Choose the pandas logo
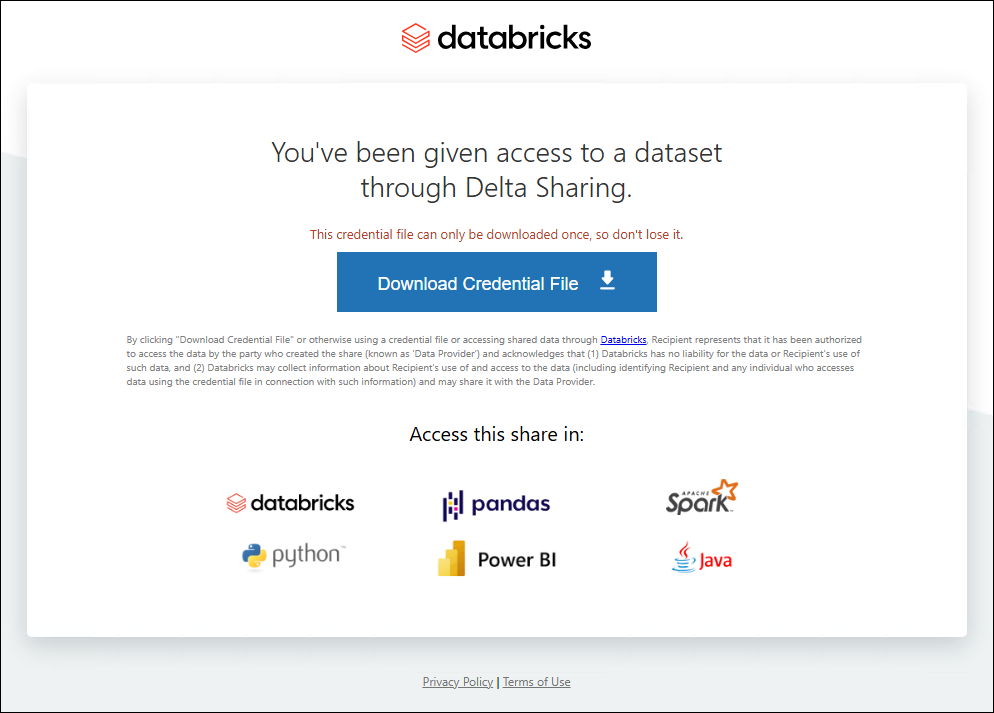The width and height of the screenshot is (994, 713). tap(497, 504)
